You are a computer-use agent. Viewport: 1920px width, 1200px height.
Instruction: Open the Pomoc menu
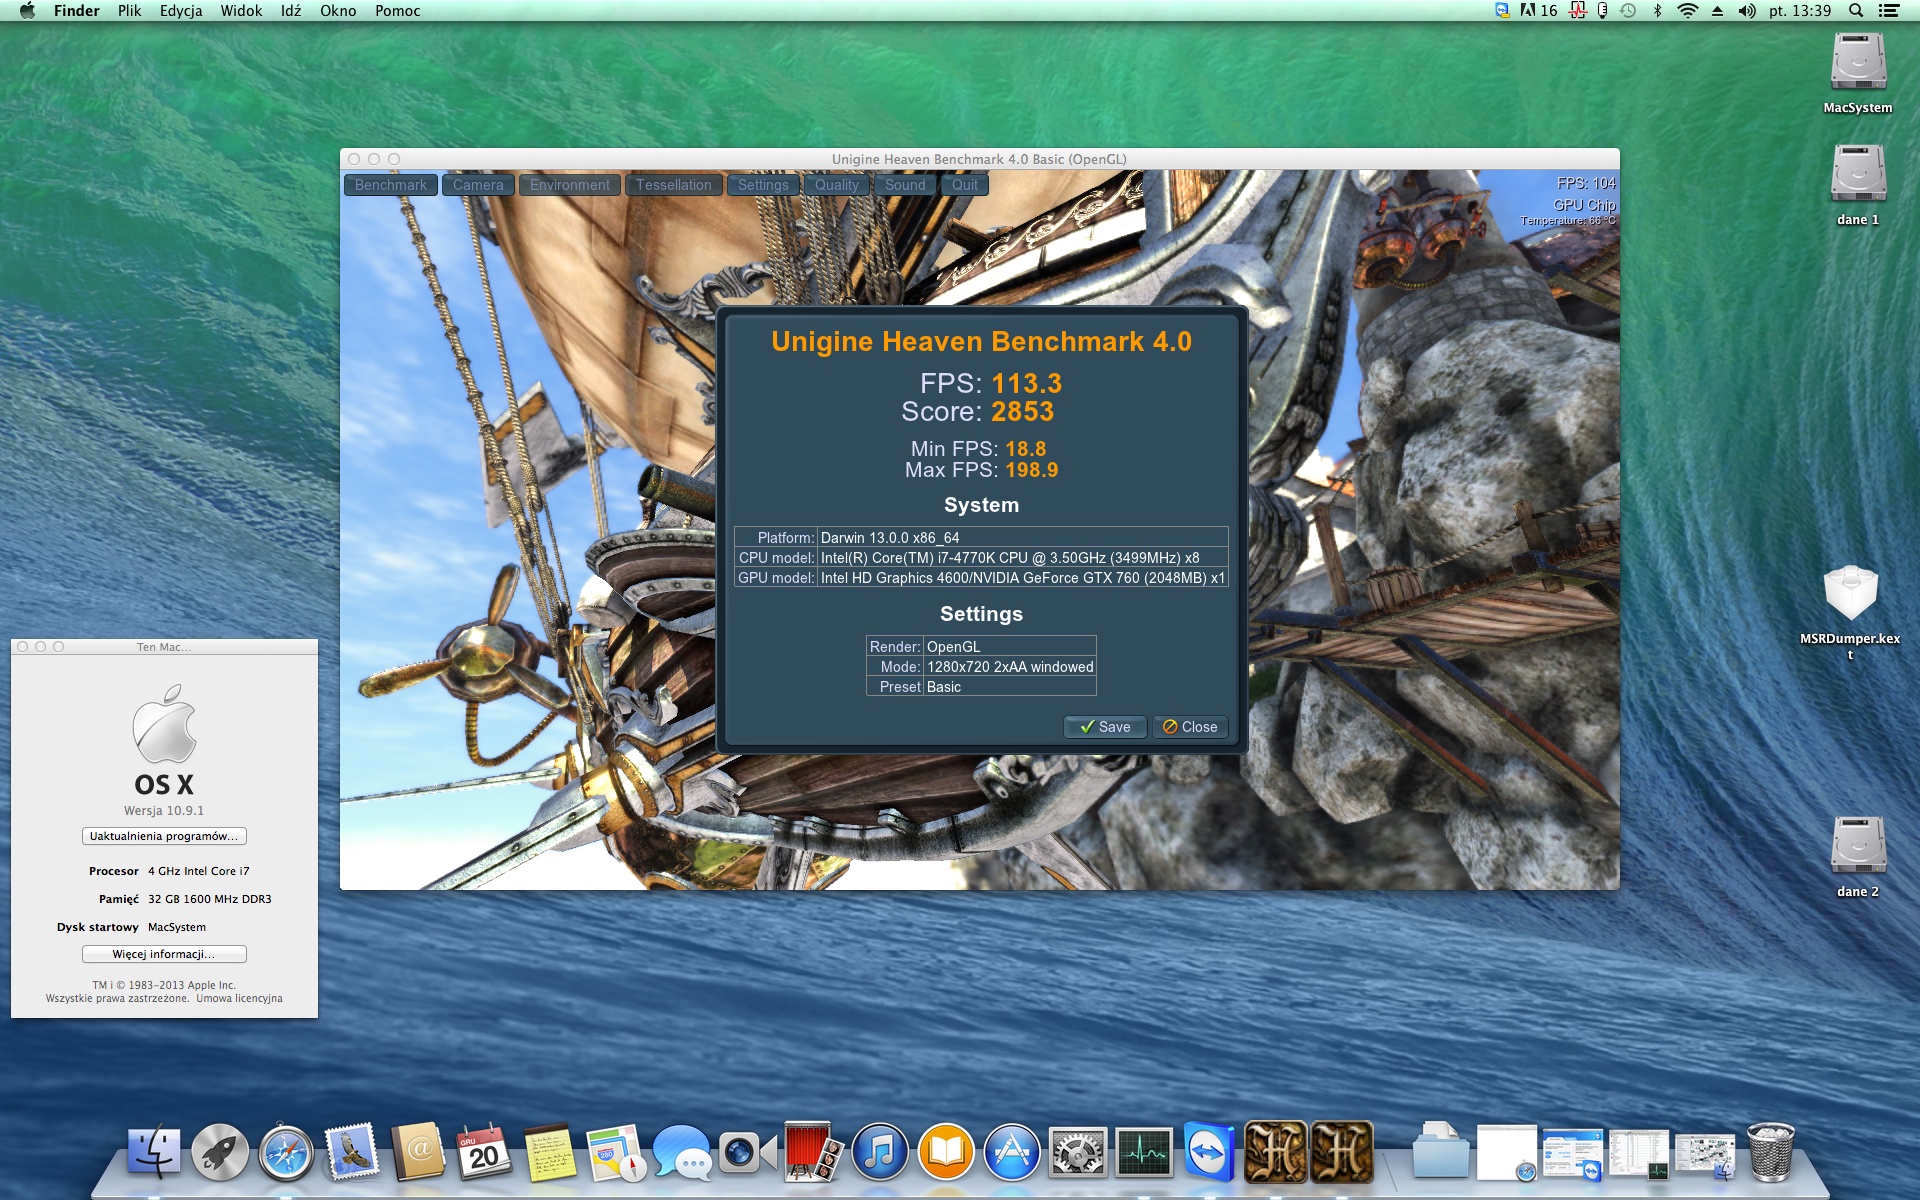click(x=397, y=11)
